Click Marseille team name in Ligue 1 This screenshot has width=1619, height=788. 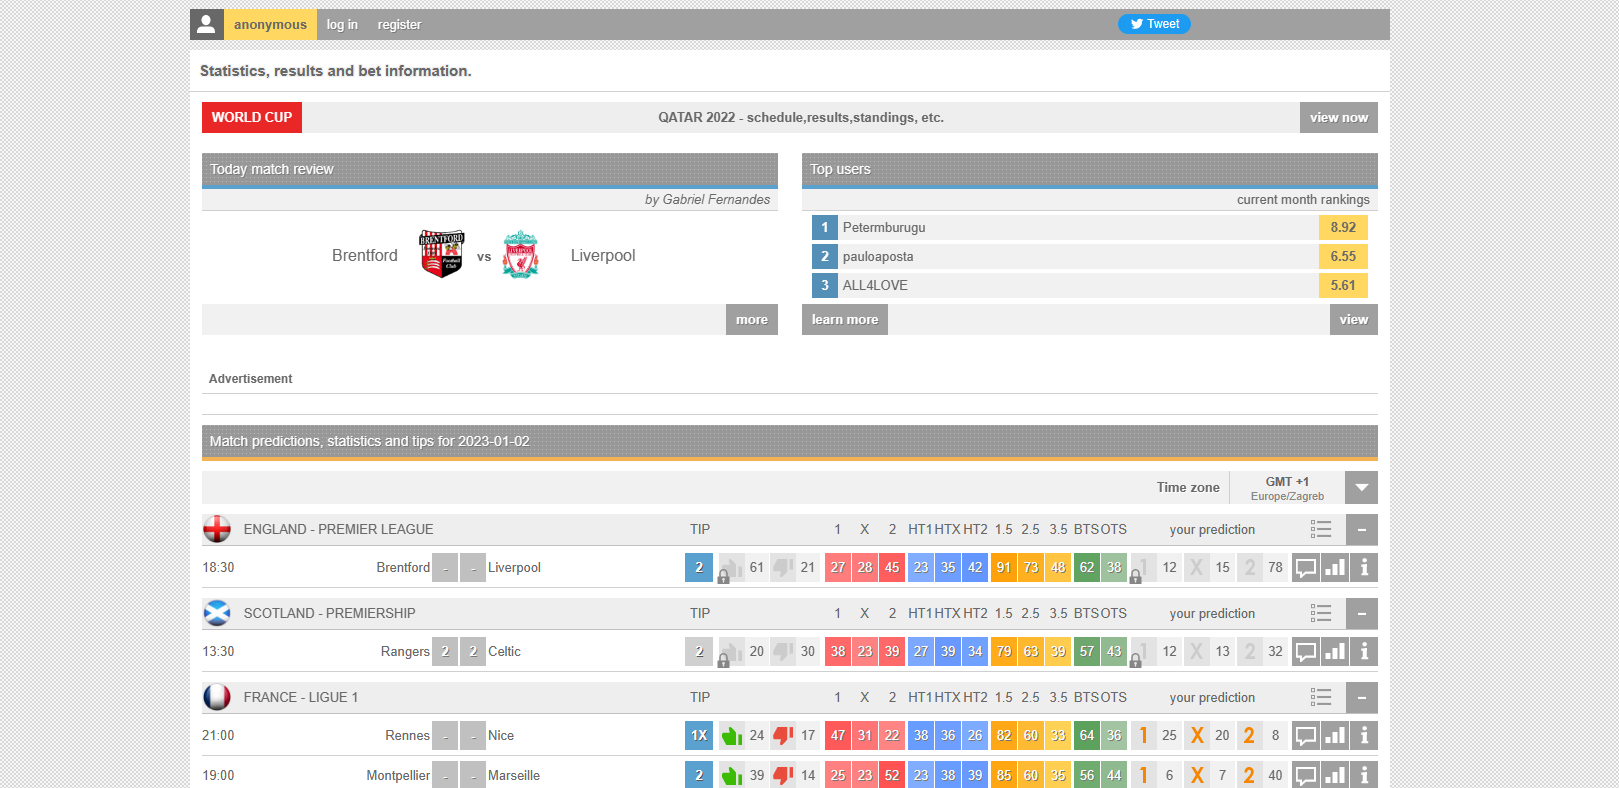514,775
